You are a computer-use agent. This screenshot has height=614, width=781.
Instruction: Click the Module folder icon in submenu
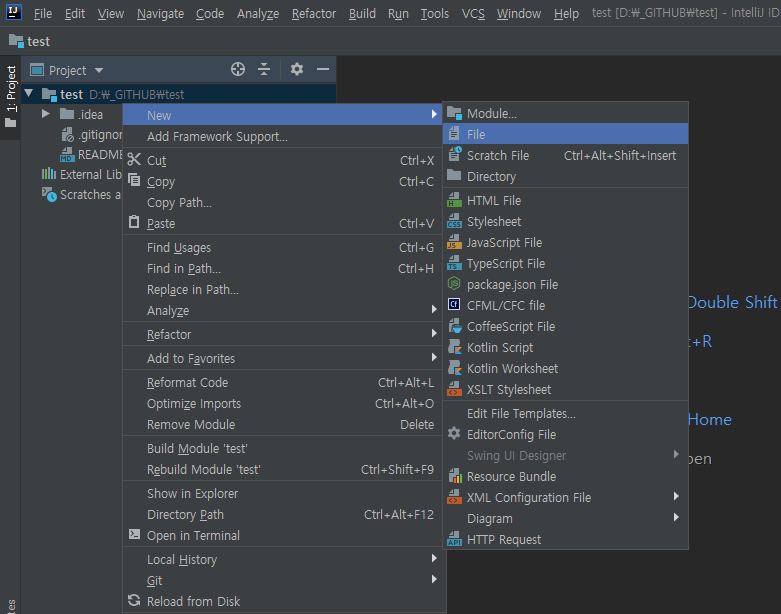[x=454, y=114]
